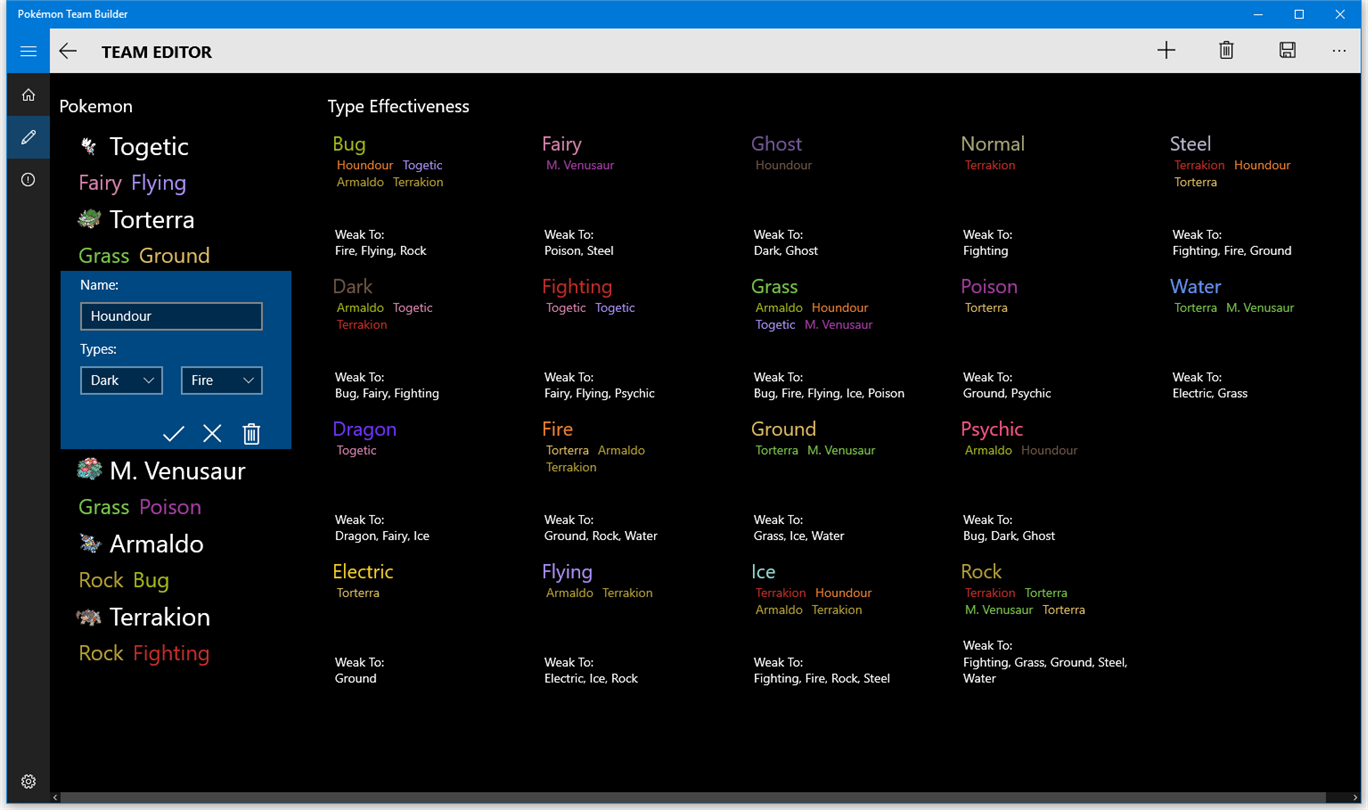Screen dimensions: 1368x810
Task: Click Togetic listed under the Dragon heading
Action: click(356, 451)
